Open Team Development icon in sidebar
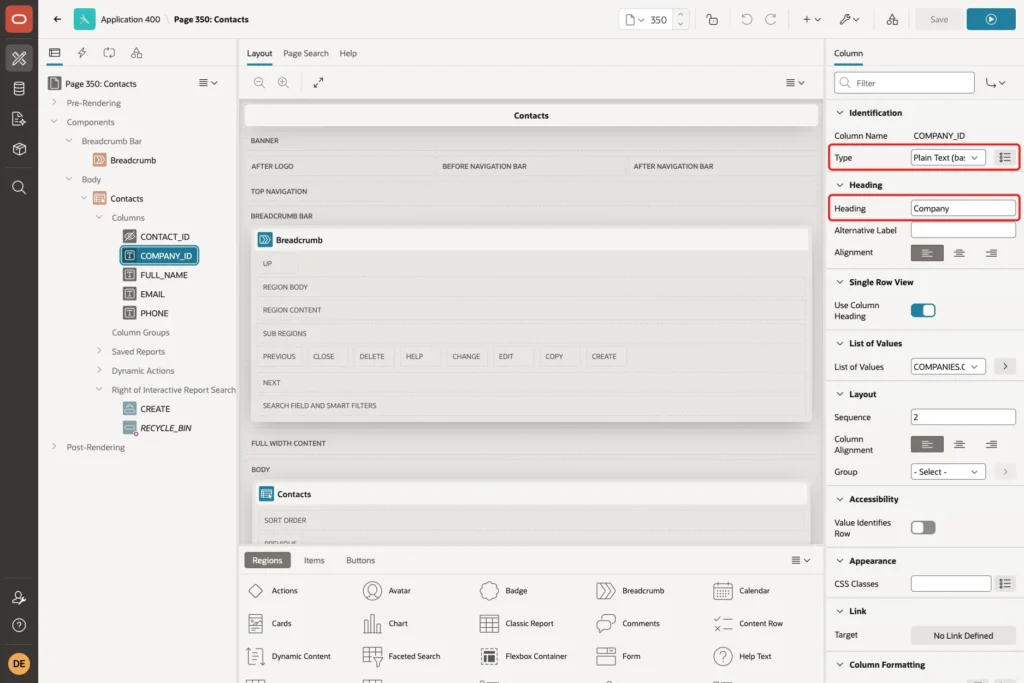Image resolution: width=1024 pixels, height=683 pixels. pyautogui.click(x=19, y=119)
